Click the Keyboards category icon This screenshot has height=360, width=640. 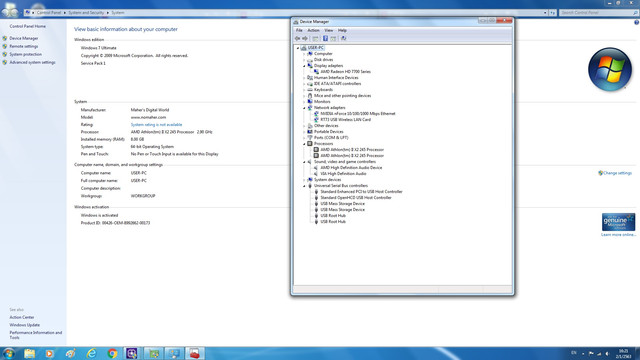tap(310, 89)
